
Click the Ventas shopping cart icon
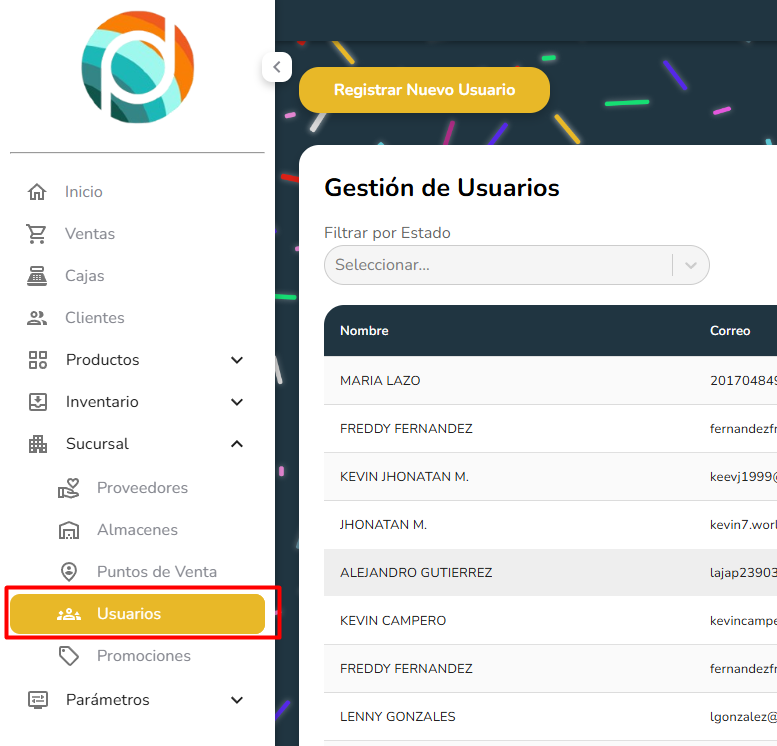click(37, 234)
